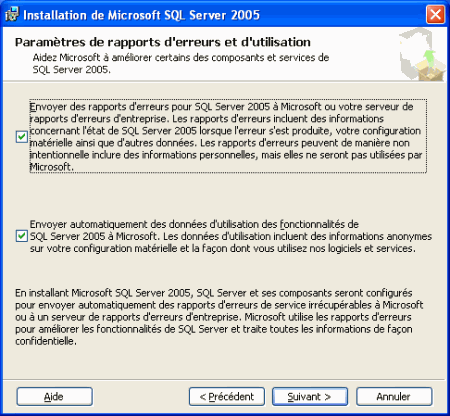This screenshot has height=416, width=450.
Task: Click the 'Installation de Microsoft SQL Server 2005' title
Action: tap(141, 15)
